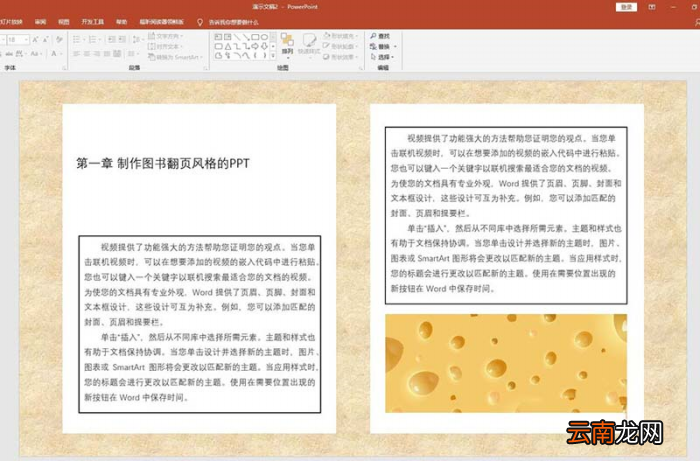Screen dimensions: 700x461
Task: Open the 福昕阅读器领鲜版 tab
Action: [162, 22]
